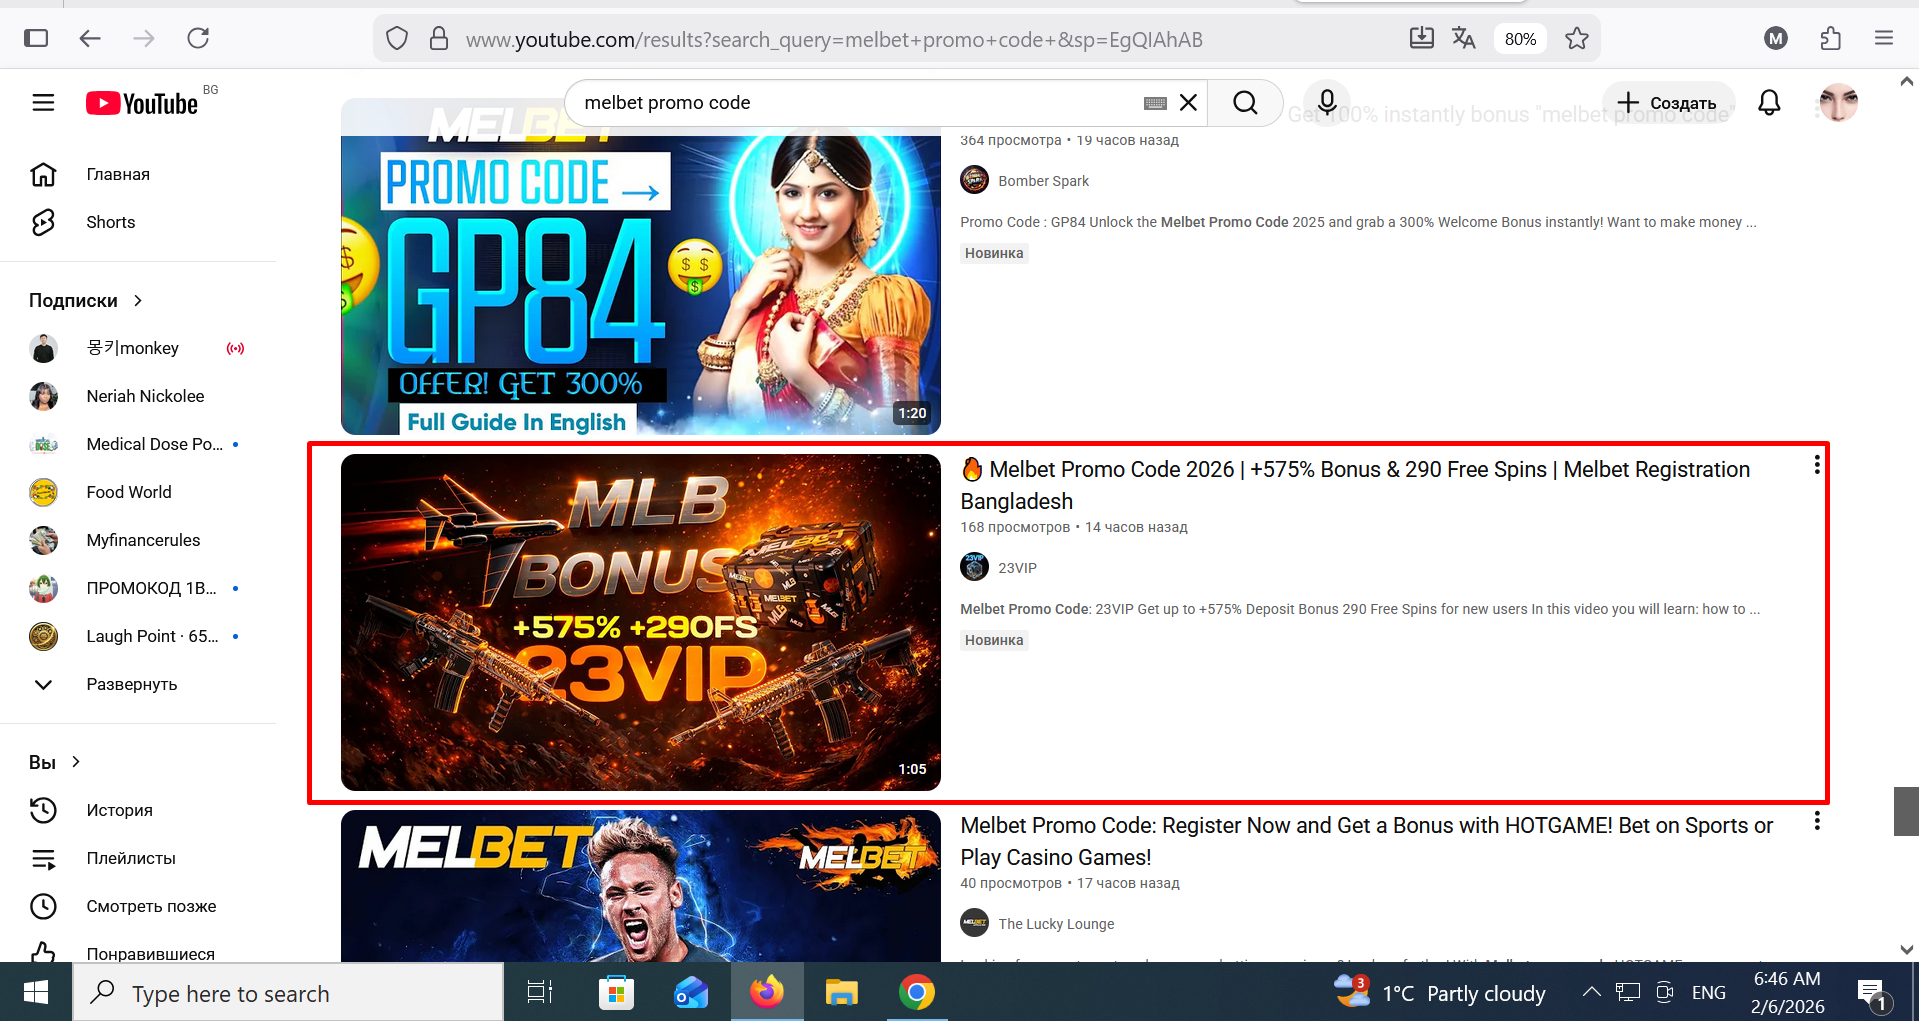The width and height of the screenshot is (1919, 1021).
Task: Open the HOTGAME Melbet Promo Code video title
Action: coord(1366,841)
